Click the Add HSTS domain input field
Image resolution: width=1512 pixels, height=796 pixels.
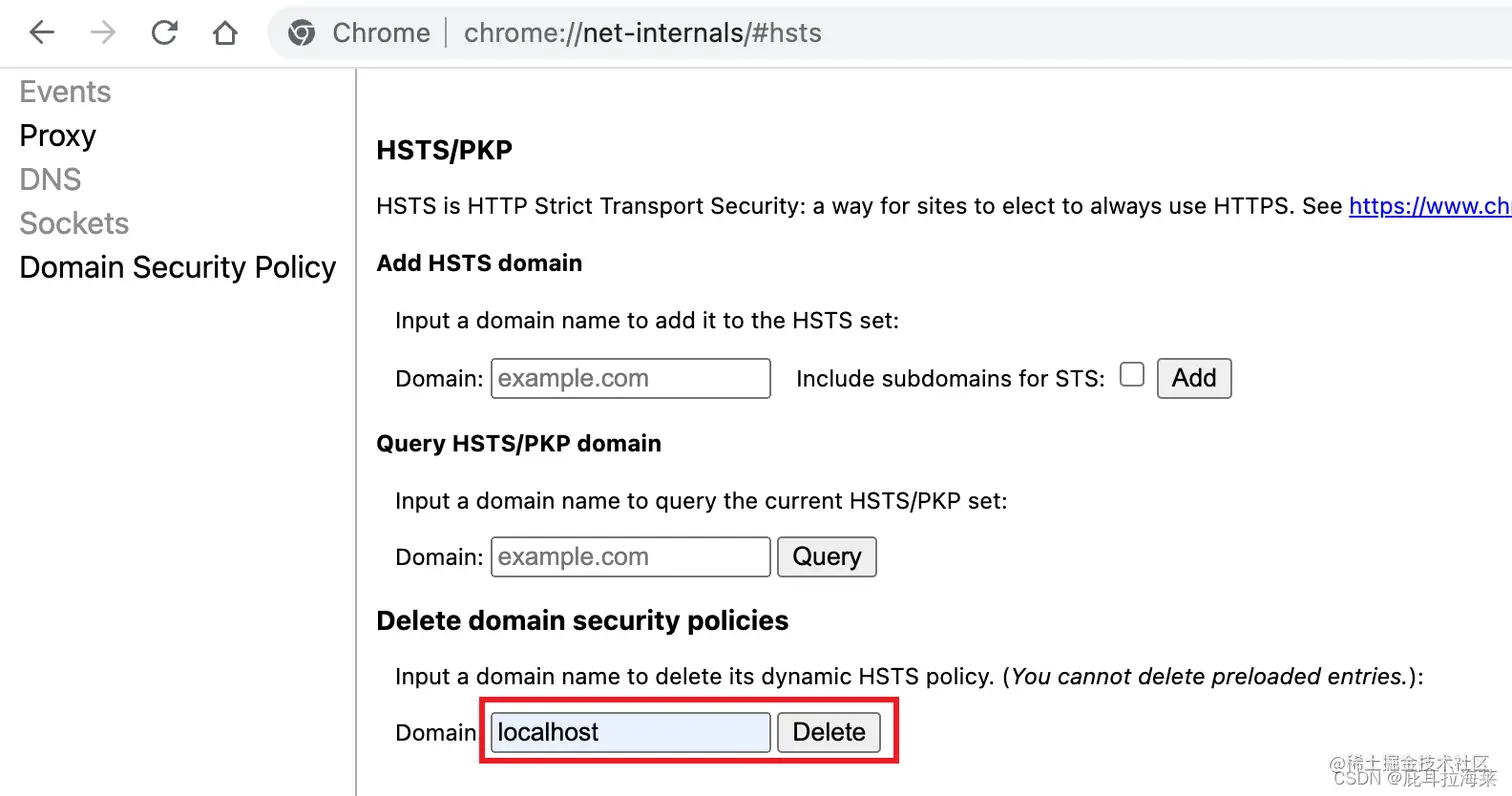(x=631, y=379)
